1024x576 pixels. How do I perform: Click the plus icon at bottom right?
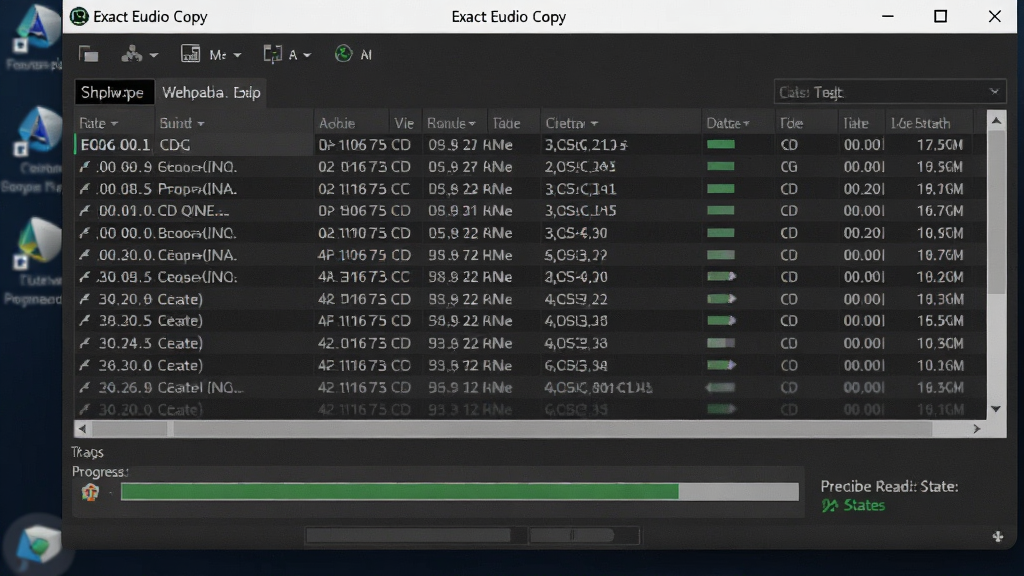tap(997, 537)
